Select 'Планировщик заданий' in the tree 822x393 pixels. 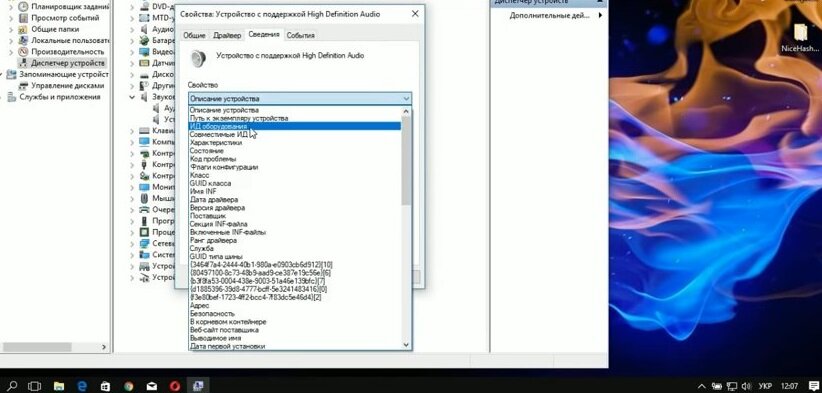click(70, 7)
